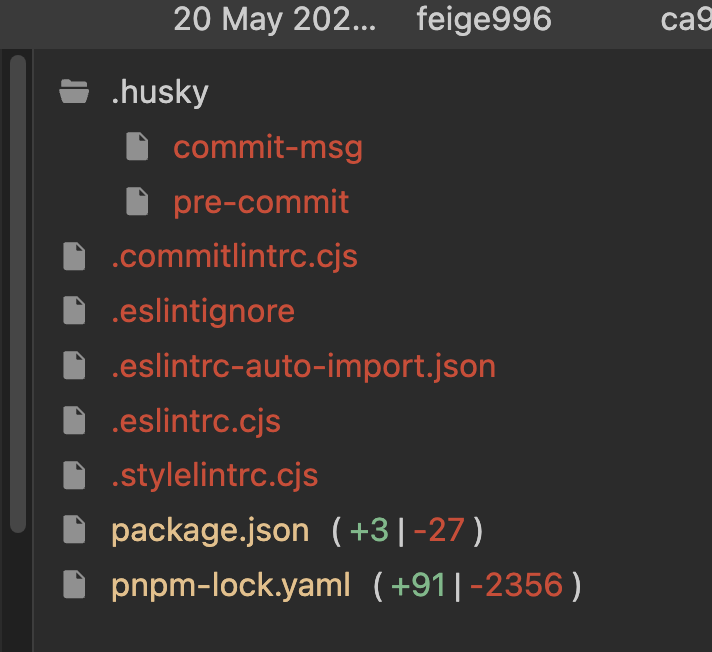Open the deleted pre-commit file
The width and height of the screenshot is (712, 652).
(x=261, y=202)
